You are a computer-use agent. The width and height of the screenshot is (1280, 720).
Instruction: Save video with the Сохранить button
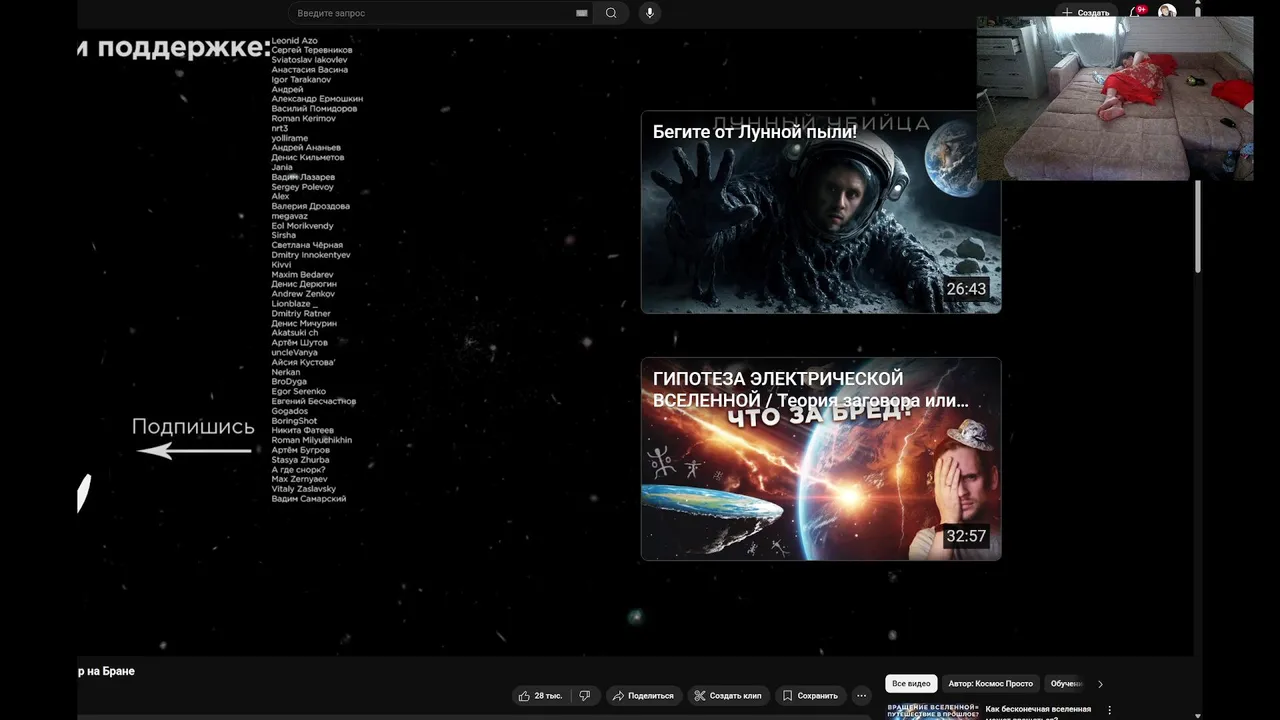click(810, 696)
